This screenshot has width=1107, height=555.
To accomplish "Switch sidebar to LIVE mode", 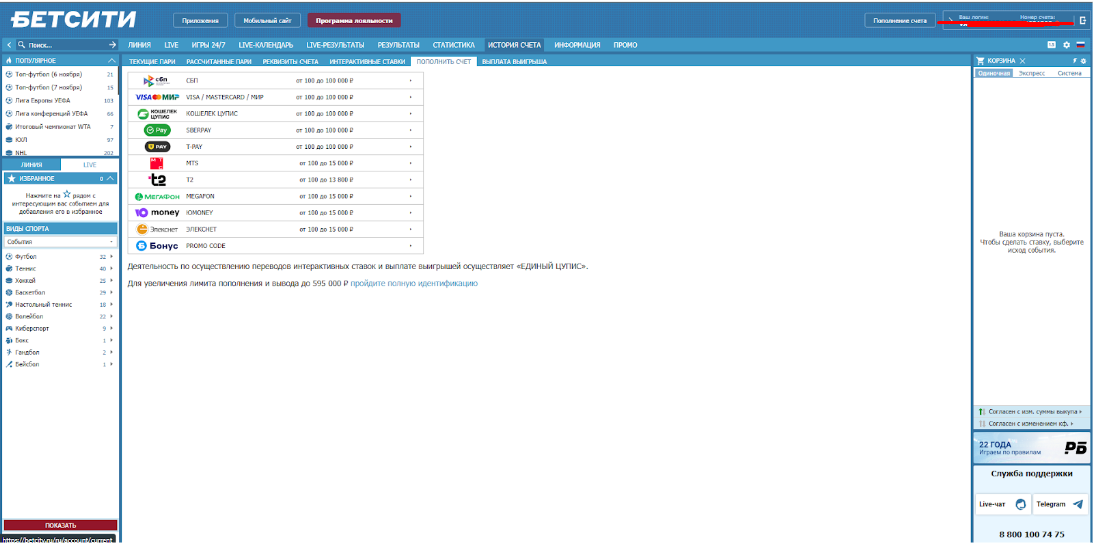I will (90, 164).
